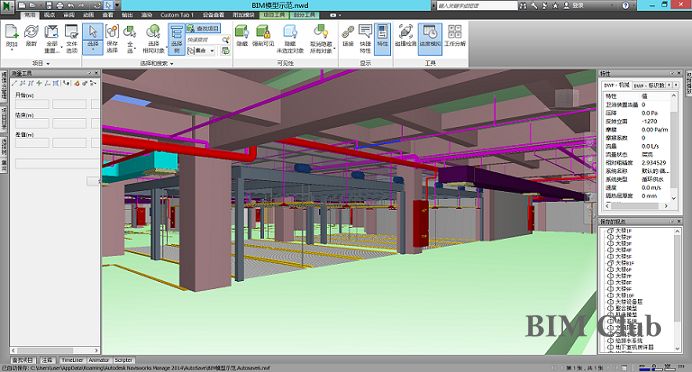Open the Animator tab at bottom
This screenshot has height=372, width=692.
click(x=99, y=361)
